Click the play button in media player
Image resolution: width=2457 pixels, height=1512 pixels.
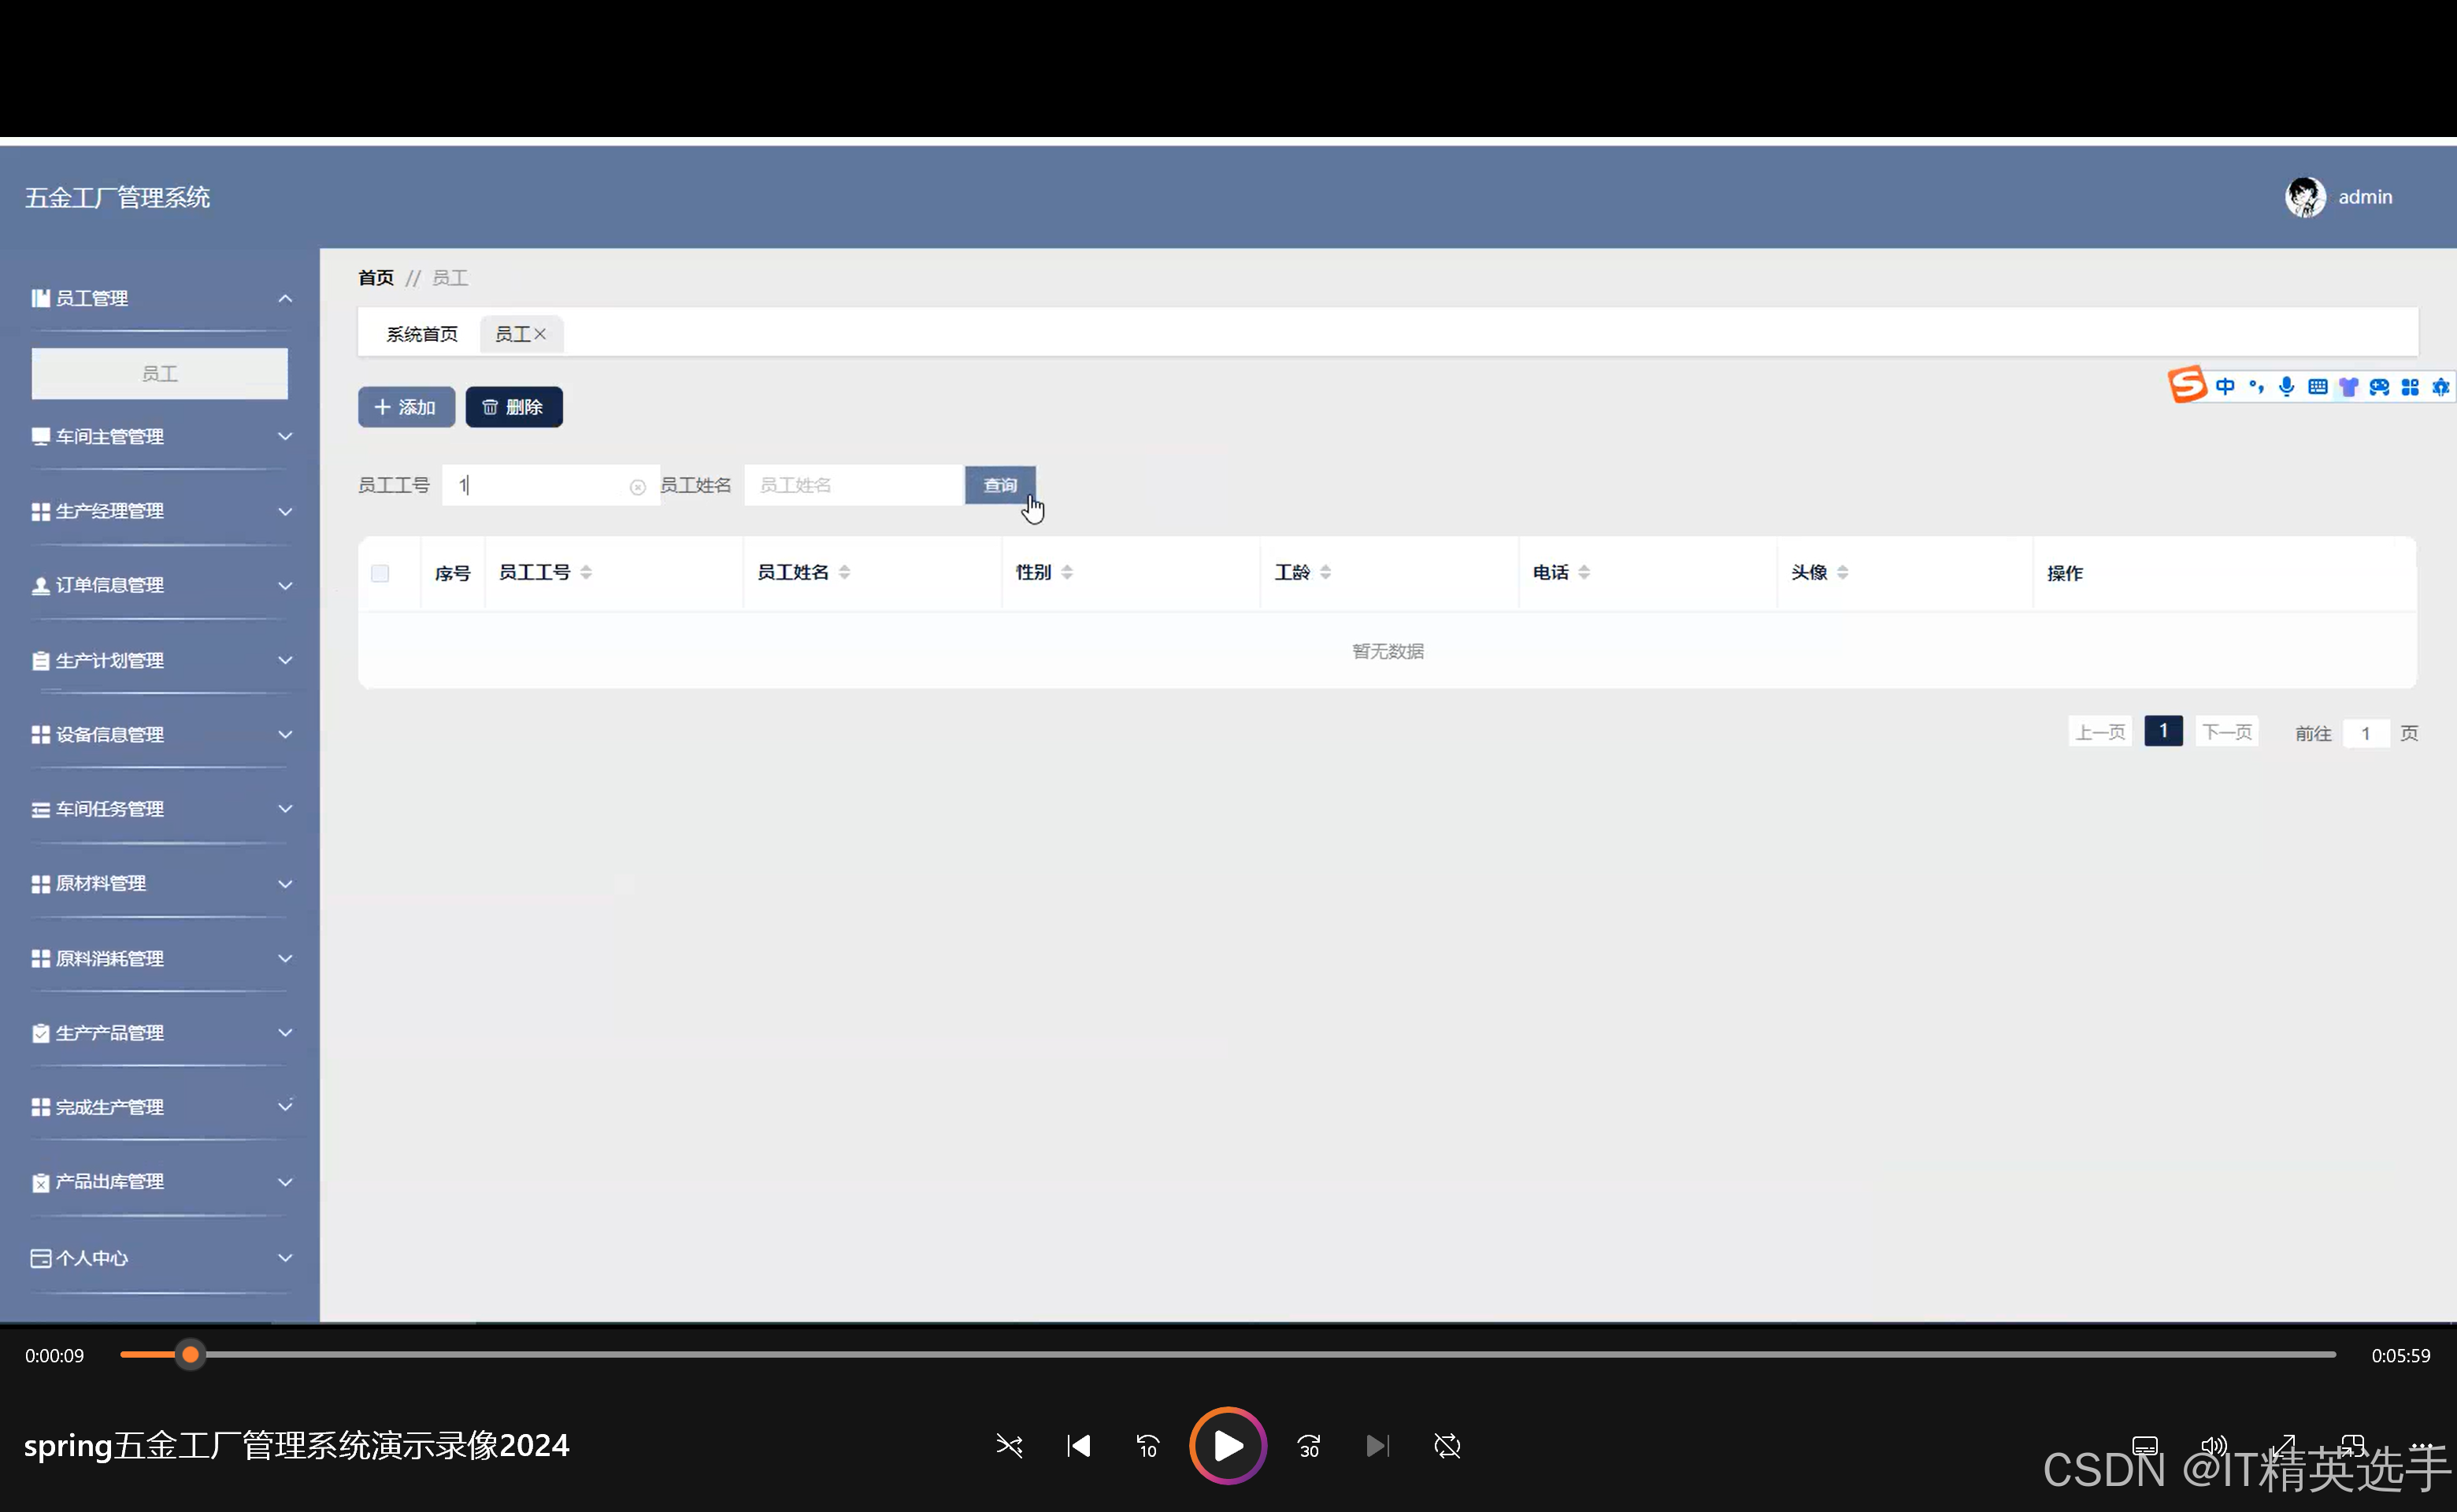click(x=1227, y=1445)
